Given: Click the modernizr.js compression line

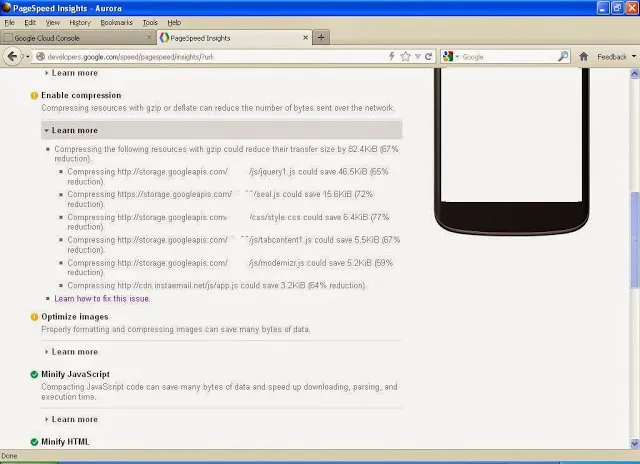Looking at the screenshot, I should point(230,268).
